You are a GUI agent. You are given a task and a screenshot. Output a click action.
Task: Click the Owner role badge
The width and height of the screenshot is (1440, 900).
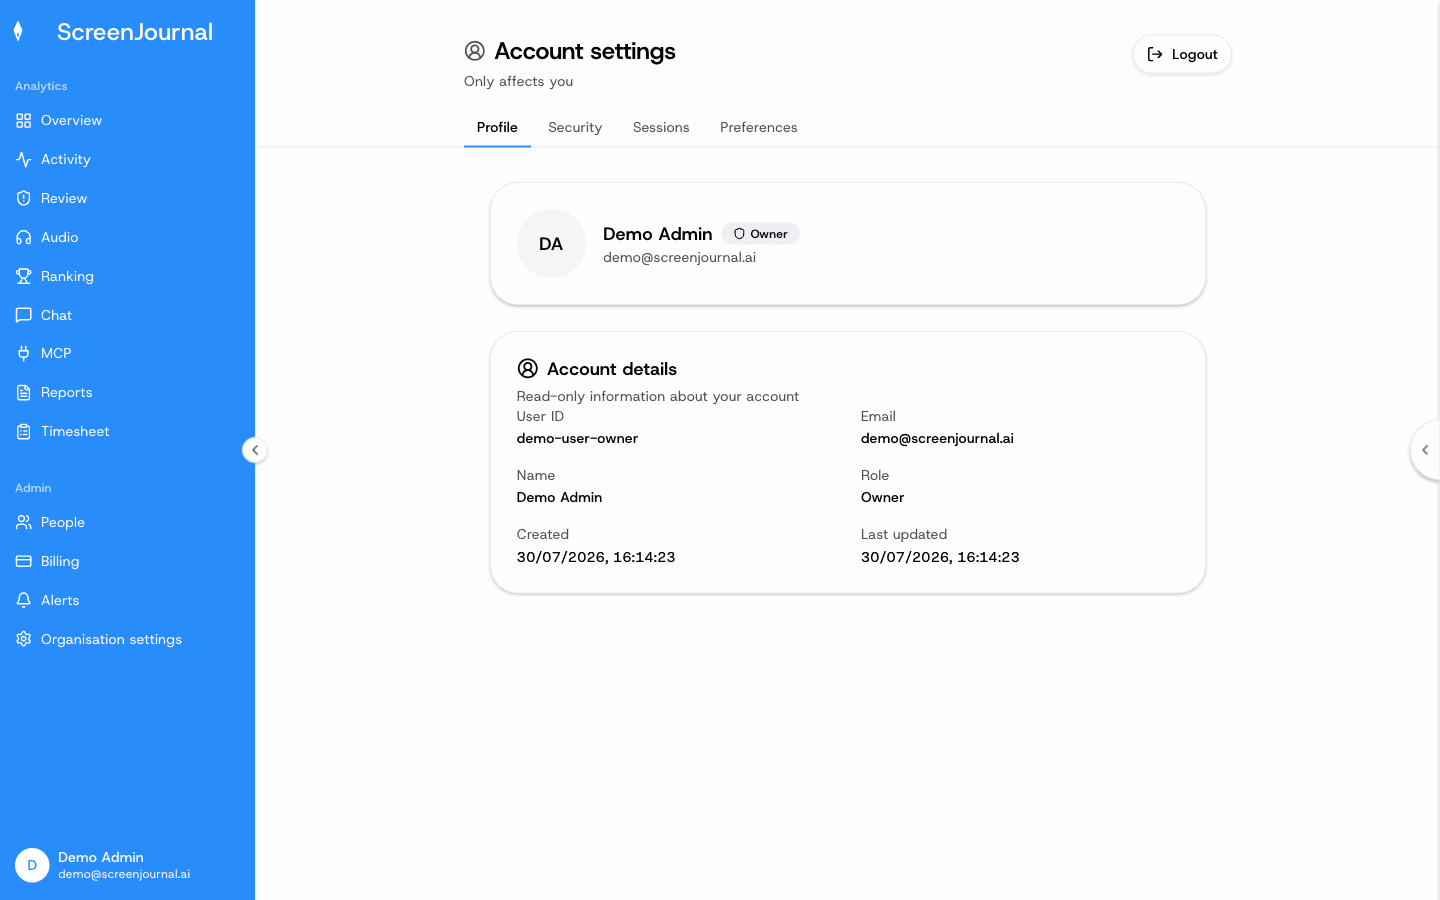760,234
